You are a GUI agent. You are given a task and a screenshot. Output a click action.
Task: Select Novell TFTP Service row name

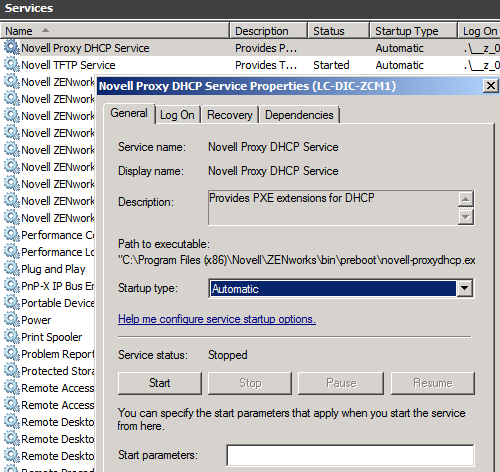click(68, 65)
